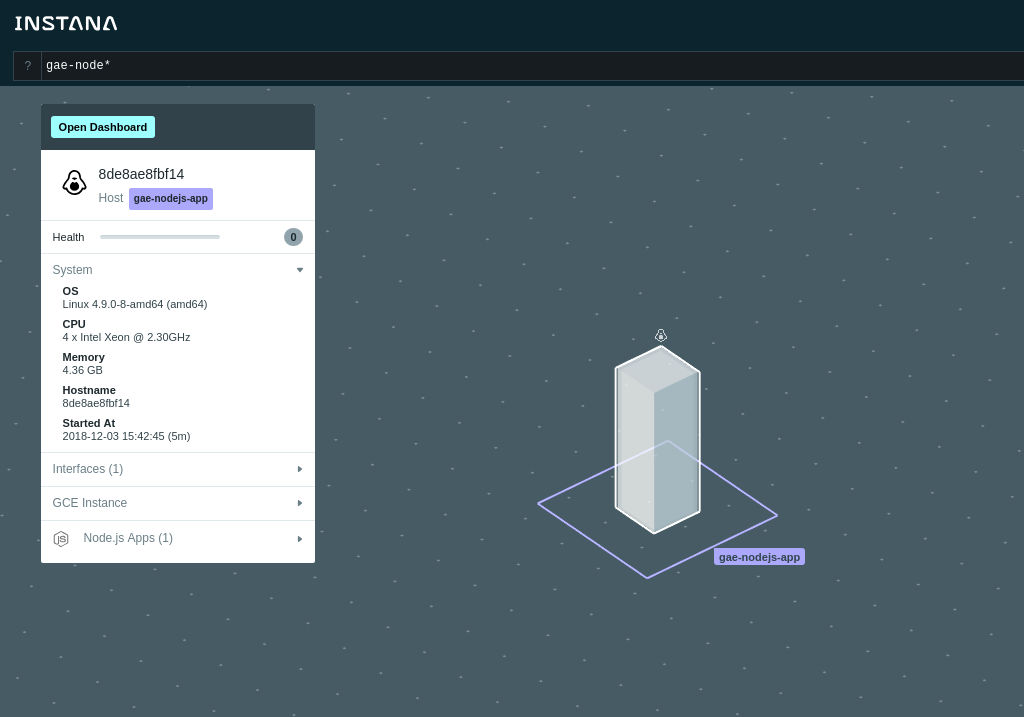Screen dimensions: 1024x717
Task: Select the host tower in the map
Action: [x=657, y=439]
